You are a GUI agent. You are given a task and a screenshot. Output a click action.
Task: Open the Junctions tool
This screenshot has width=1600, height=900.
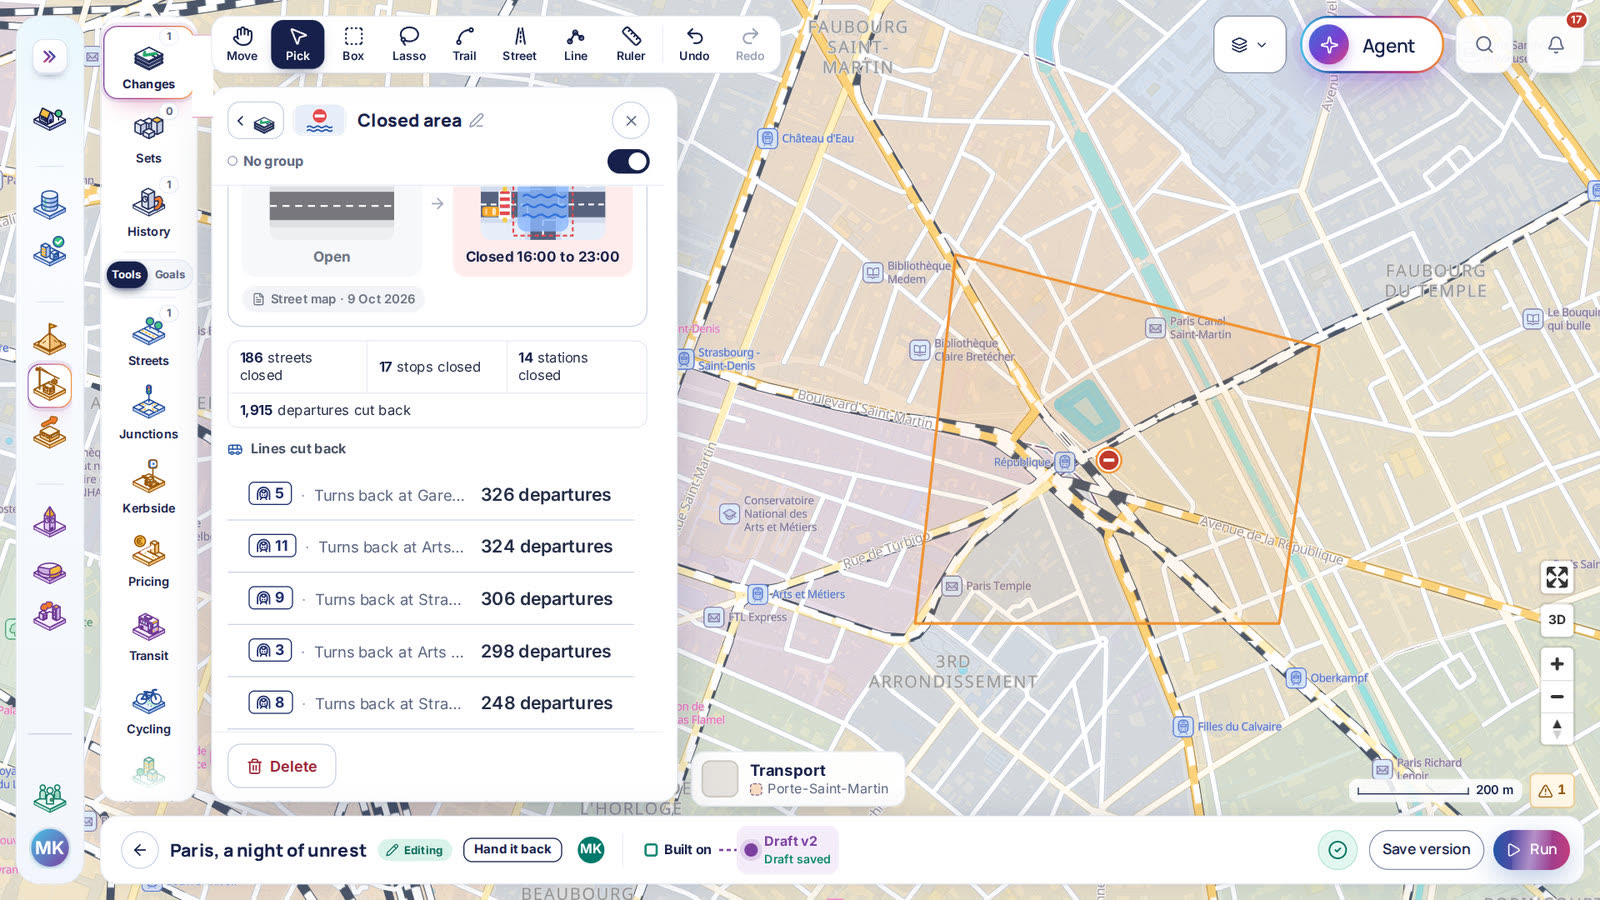(x=149, y=414)
